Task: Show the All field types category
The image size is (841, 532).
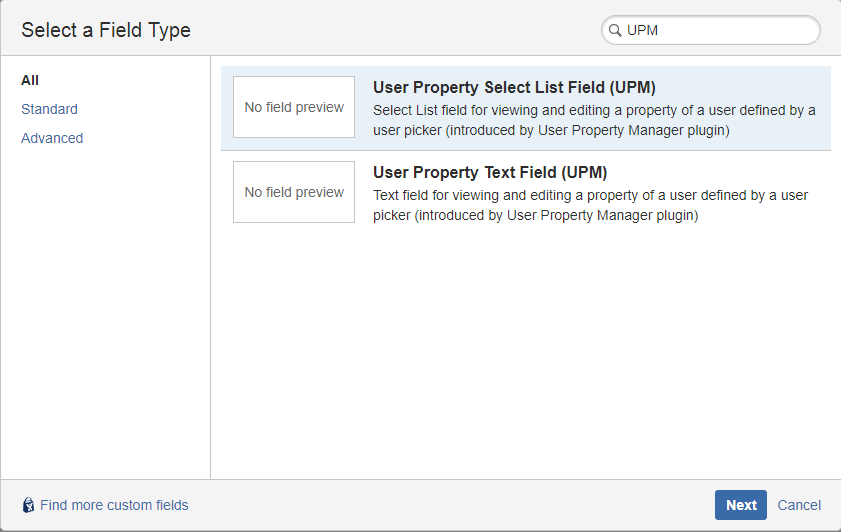Action: [x=30, y=80]
